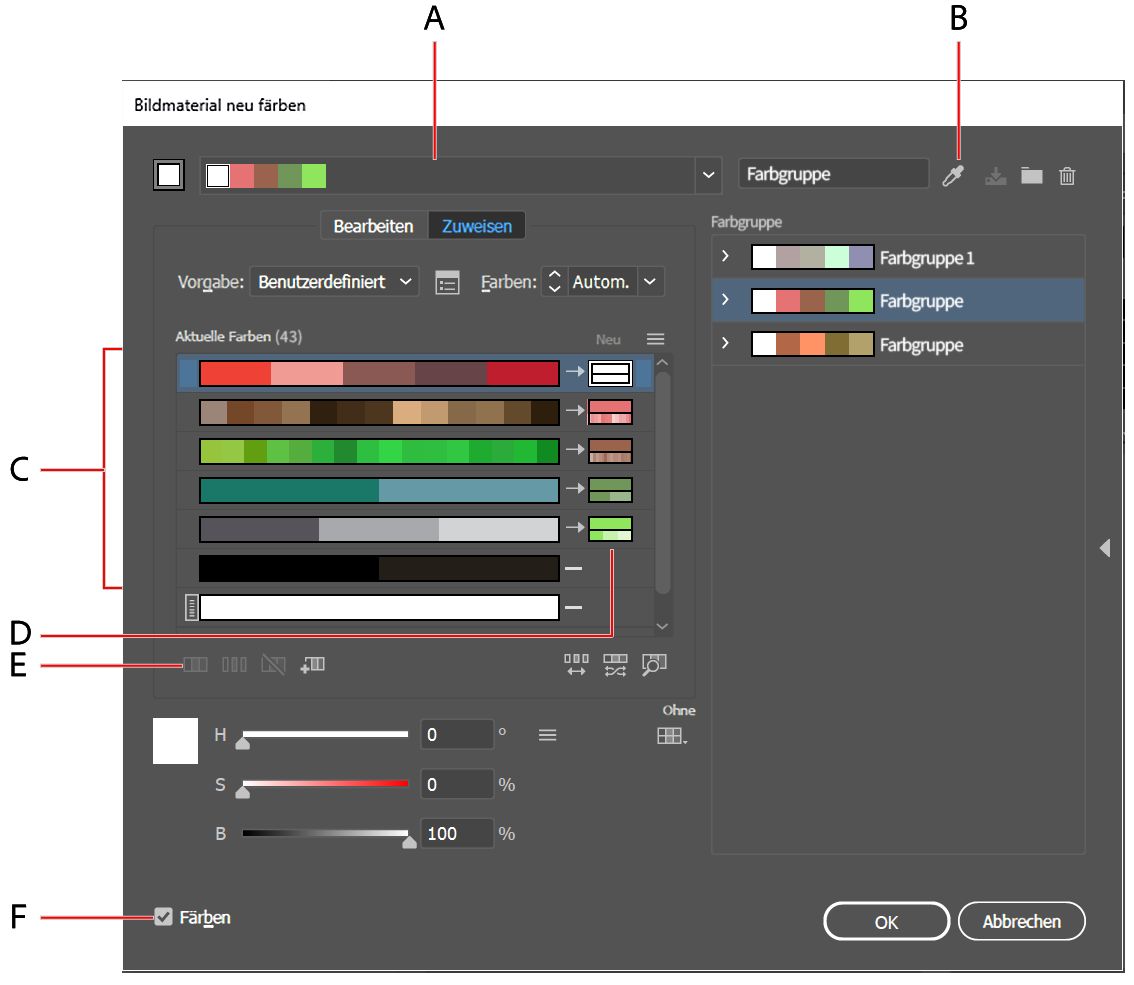The height and width of the screenshot is (985, 1134).
Task: Click the H hue slider
Action: pos(325,735)
